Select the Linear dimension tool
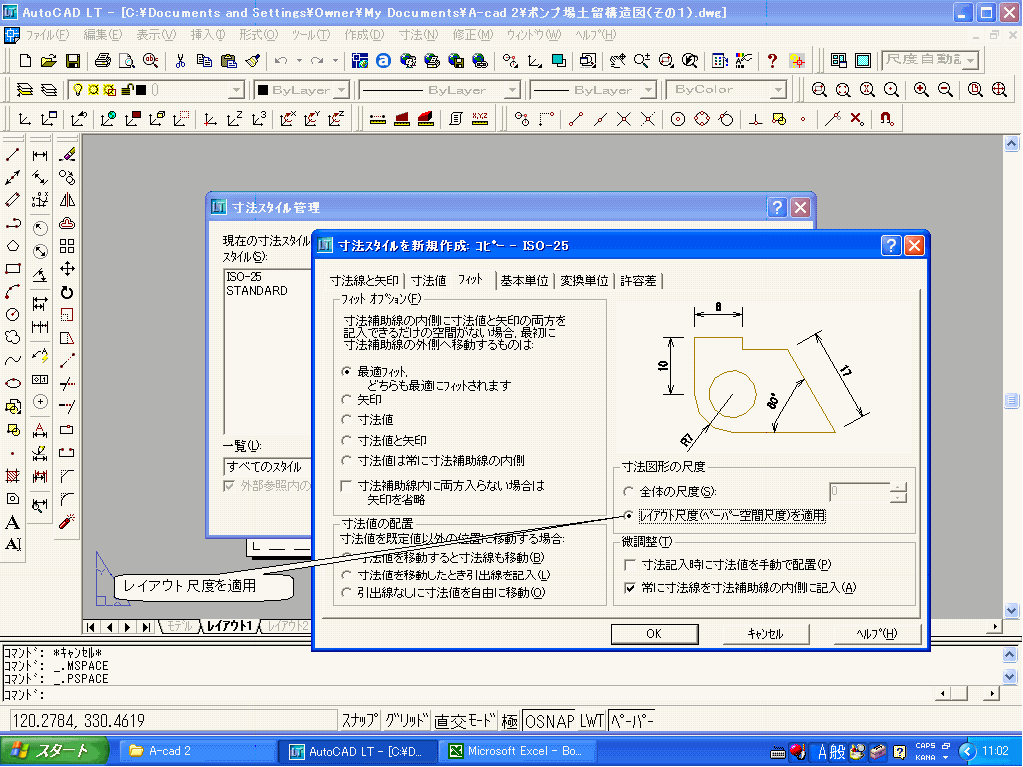 pos(40,155)
